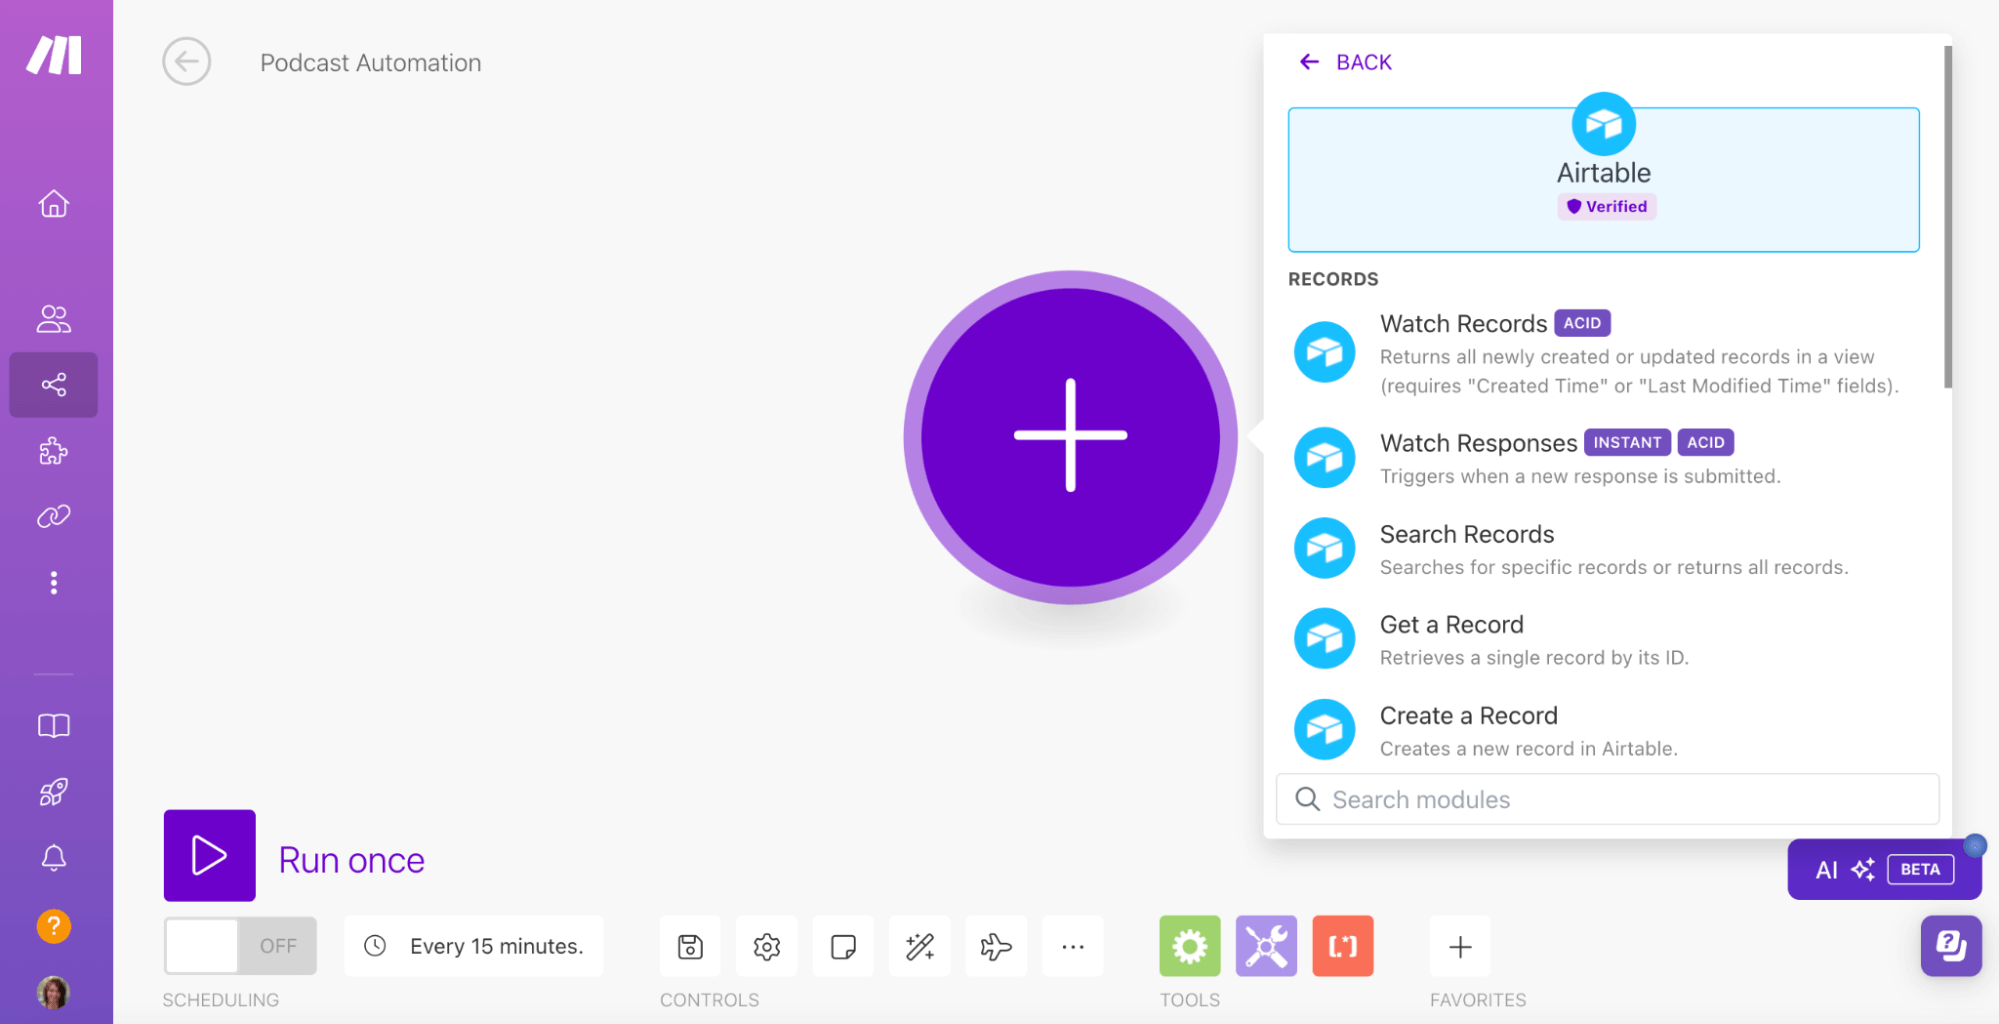Image resolution: width=1999 pixels, height=1024 pixels.
Task: Open the purple Tools wrench icon
Action: 1266,946
